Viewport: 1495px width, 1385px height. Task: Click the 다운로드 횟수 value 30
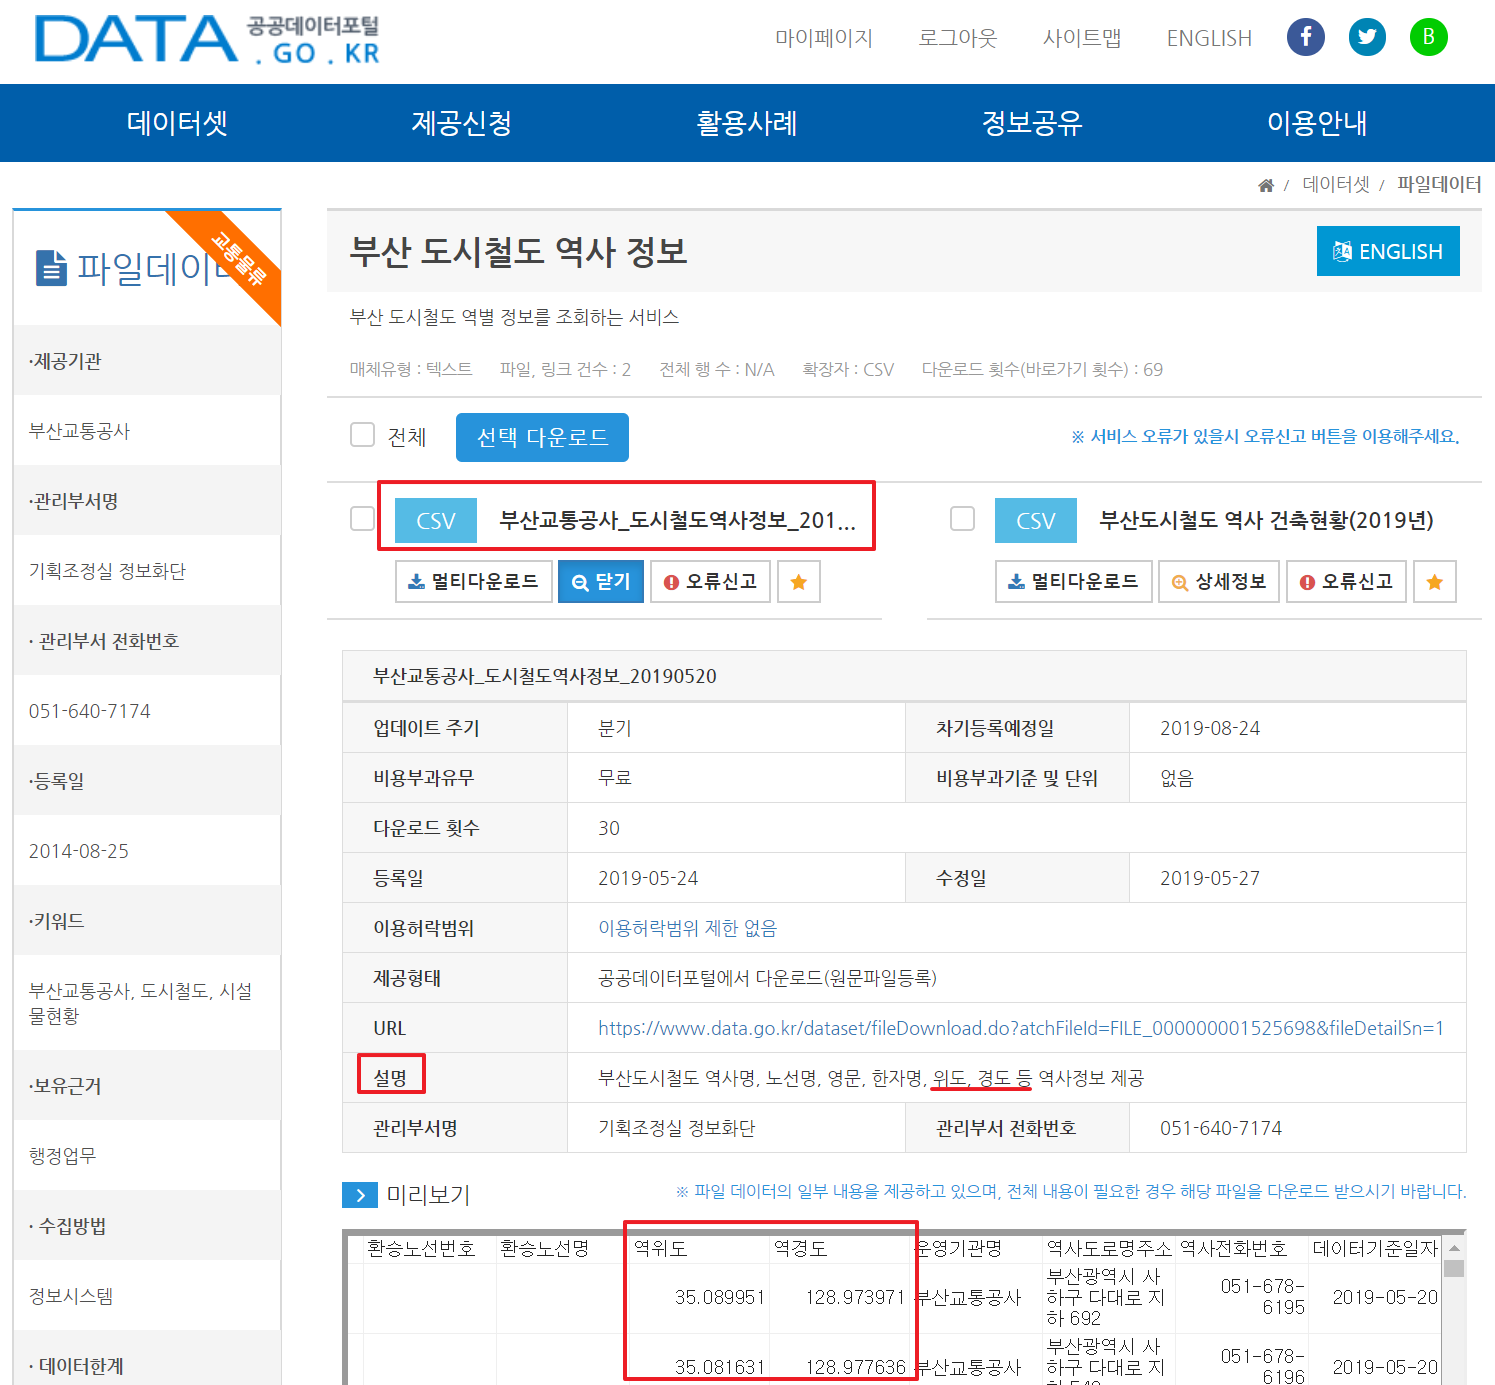[609, 828]
